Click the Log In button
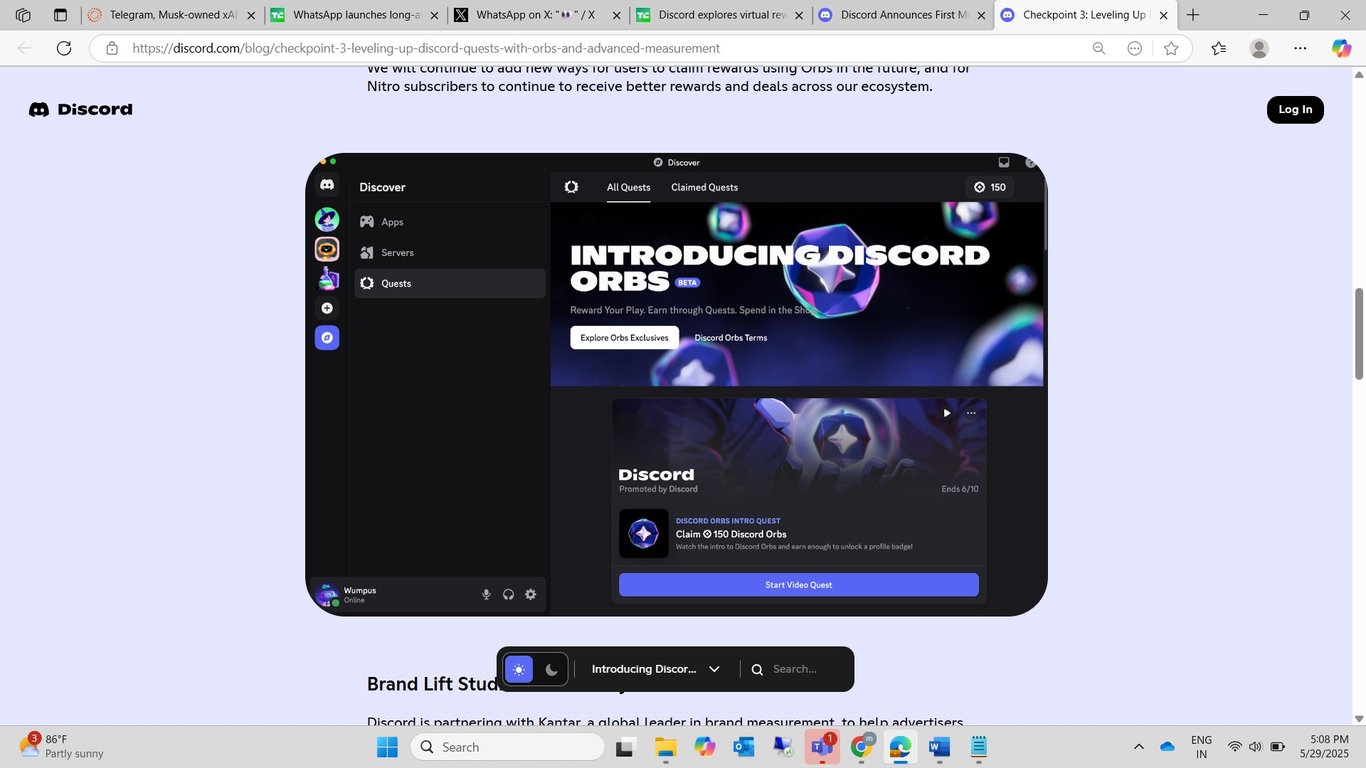 (1295, 109)
